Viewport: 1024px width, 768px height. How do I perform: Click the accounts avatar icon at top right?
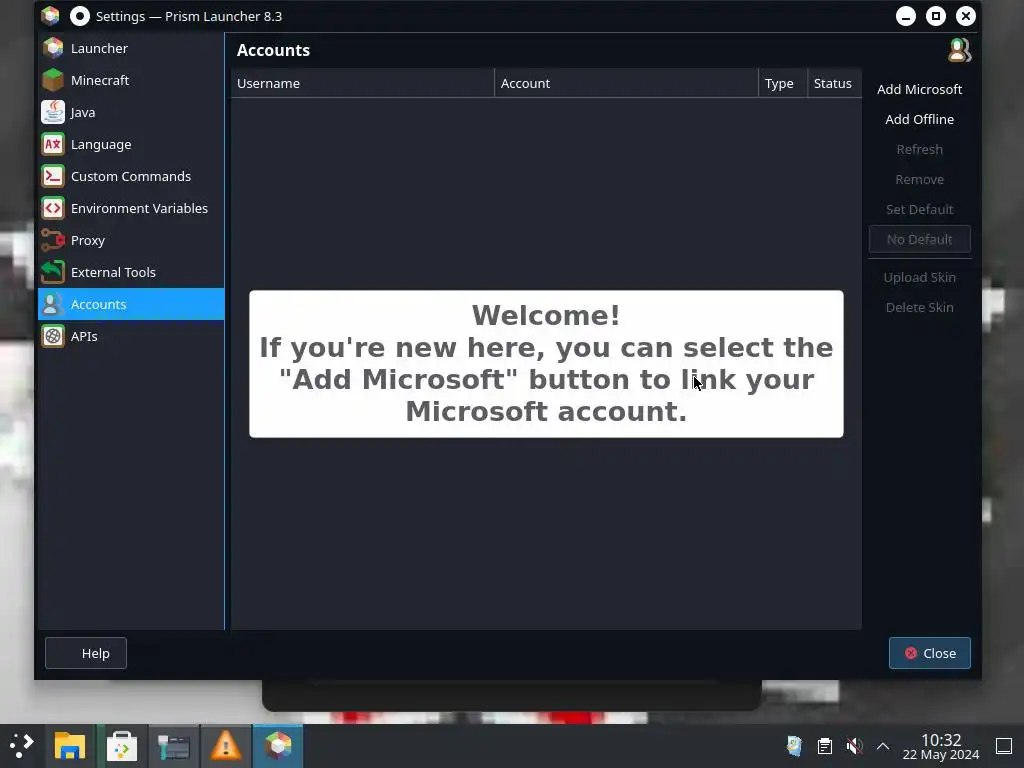pyautogui.click(x=959, y=50)
